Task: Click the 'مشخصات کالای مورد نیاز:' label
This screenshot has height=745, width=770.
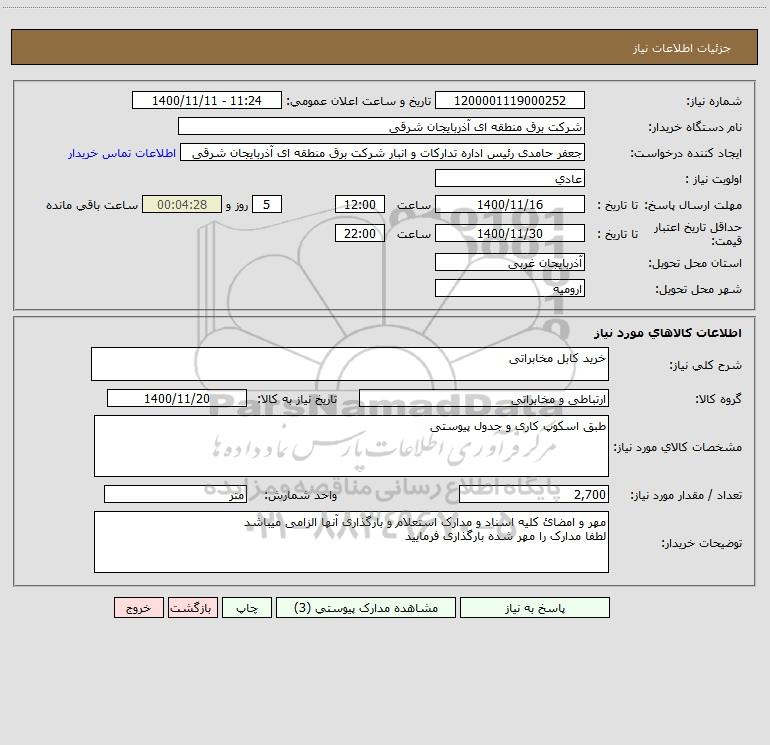Action: pyautogui.click(x=678, y=447)
